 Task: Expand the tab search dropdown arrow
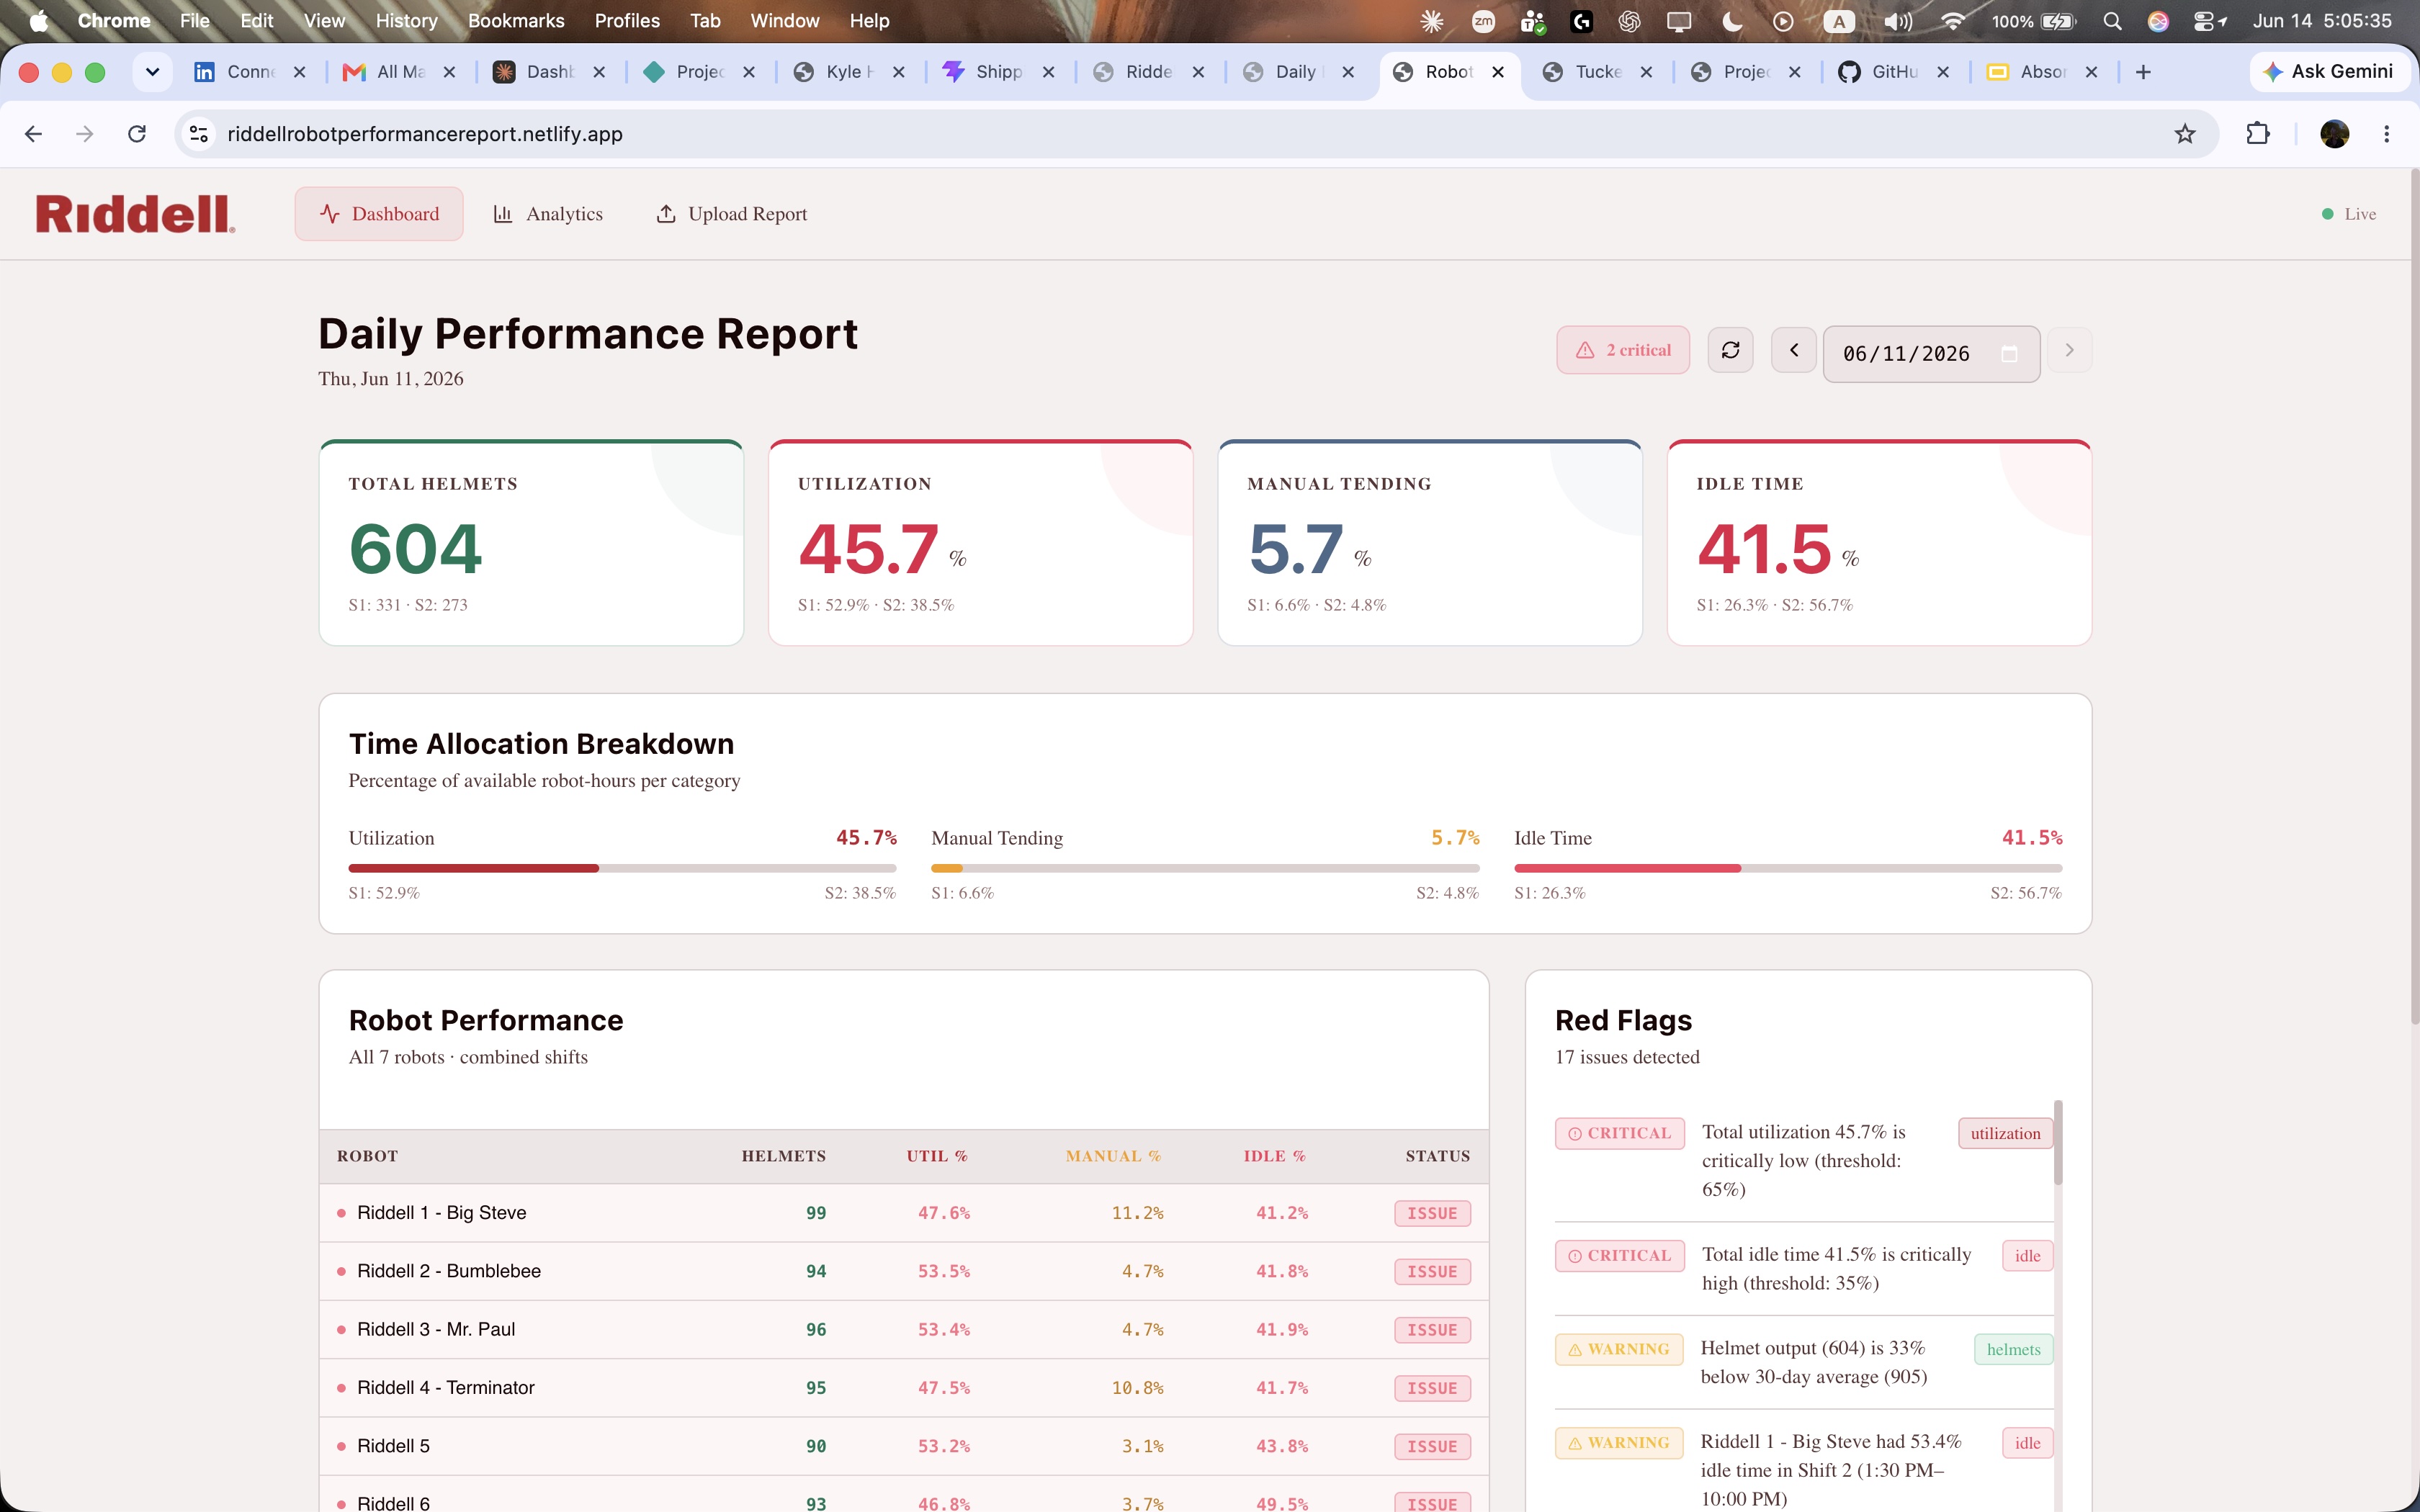pos(152,72)
